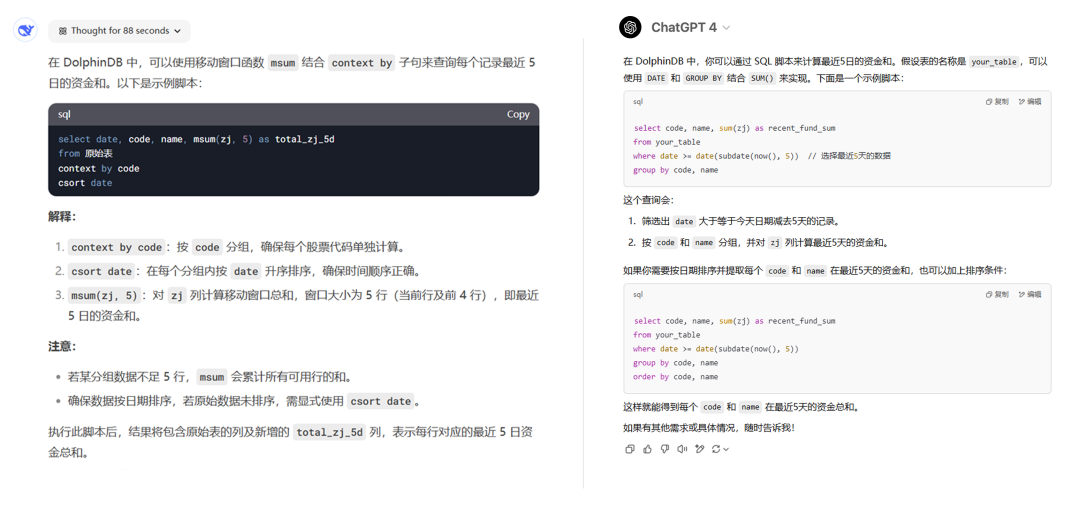Click the 解释: heading
The image size is (1080, 508).
coord(62,216)
